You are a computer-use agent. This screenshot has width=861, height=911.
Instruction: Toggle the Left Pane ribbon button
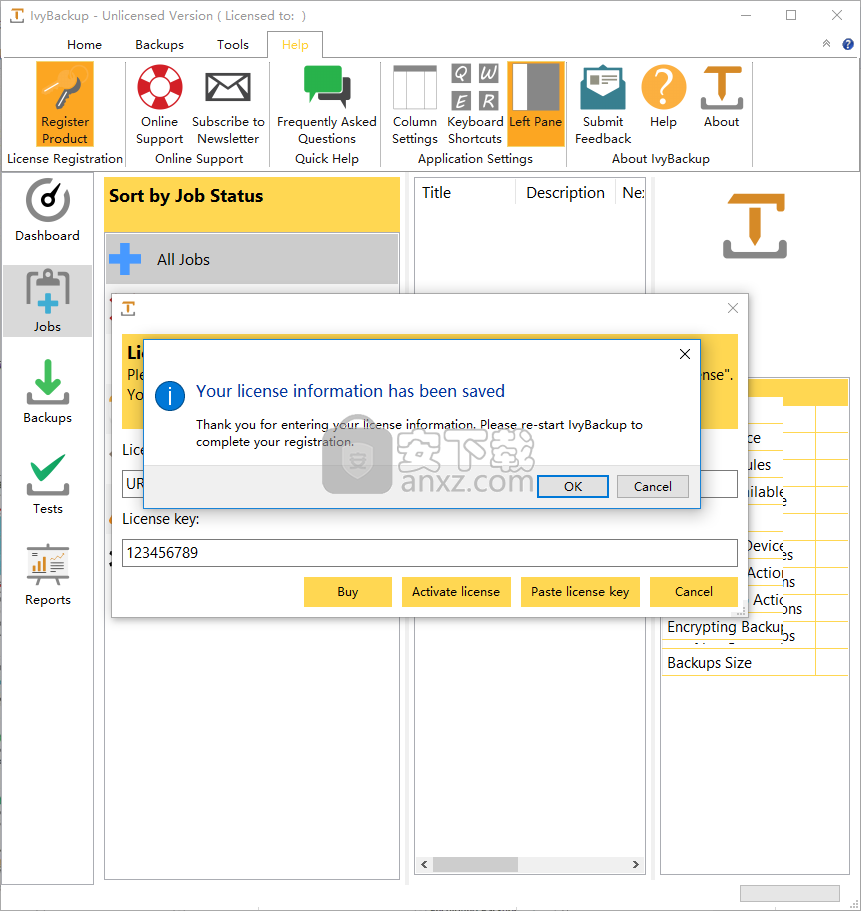536,103
